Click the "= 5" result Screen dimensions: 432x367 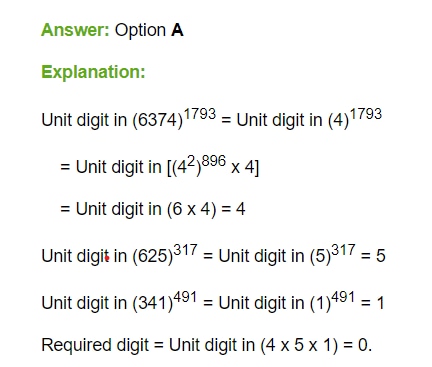(x=373, y=256)
